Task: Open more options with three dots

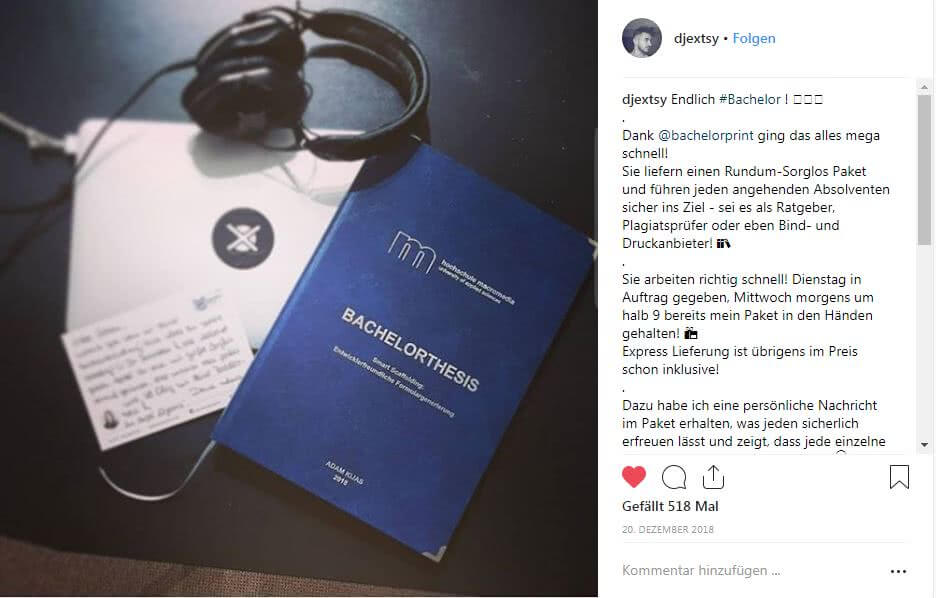Action: pyautogui.click(x=898, y=571)
